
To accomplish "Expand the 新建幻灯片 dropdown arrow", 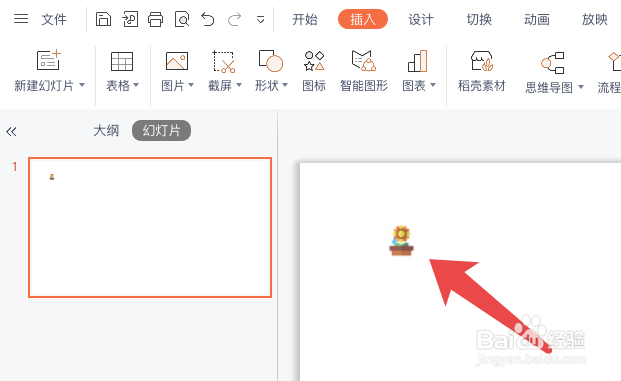I will (82, 85).
